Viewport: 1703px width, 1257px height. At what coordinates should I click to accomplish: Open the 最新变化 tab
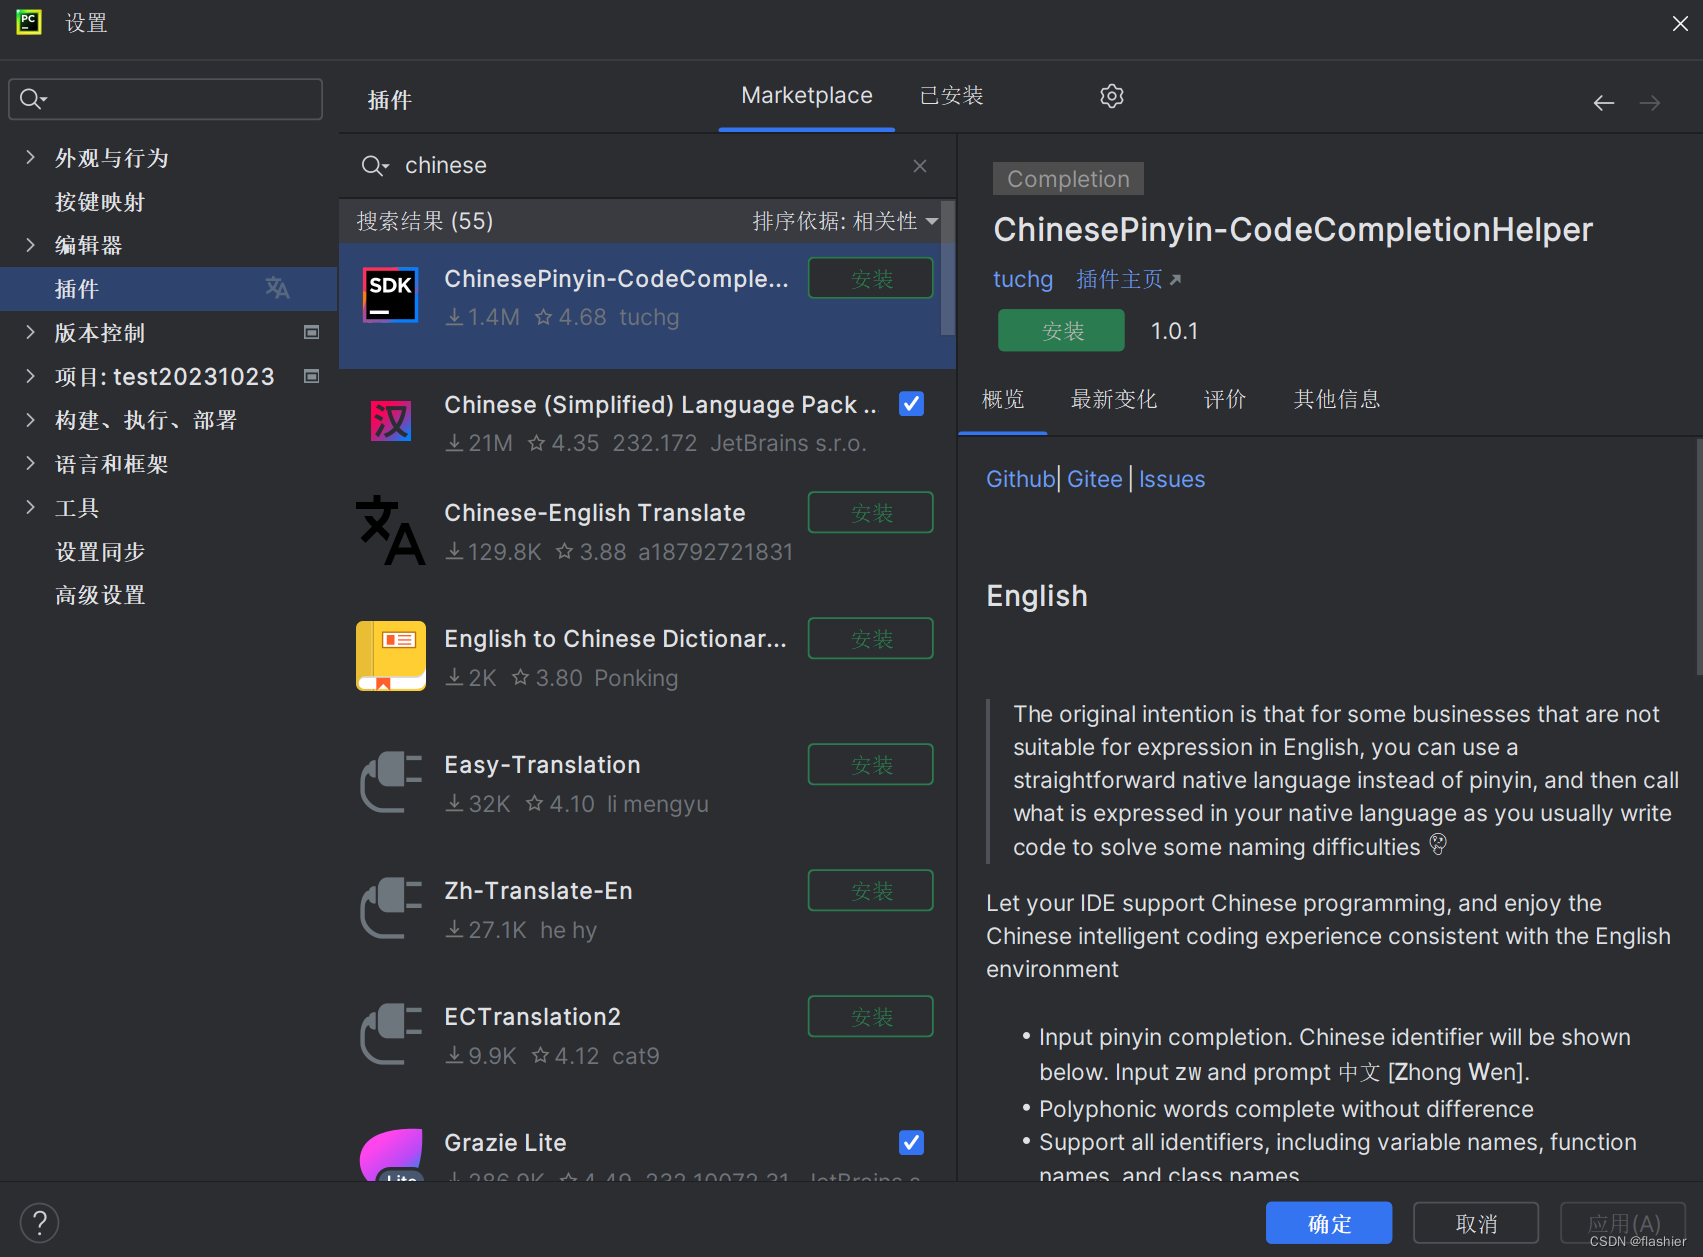(1113, 400)
